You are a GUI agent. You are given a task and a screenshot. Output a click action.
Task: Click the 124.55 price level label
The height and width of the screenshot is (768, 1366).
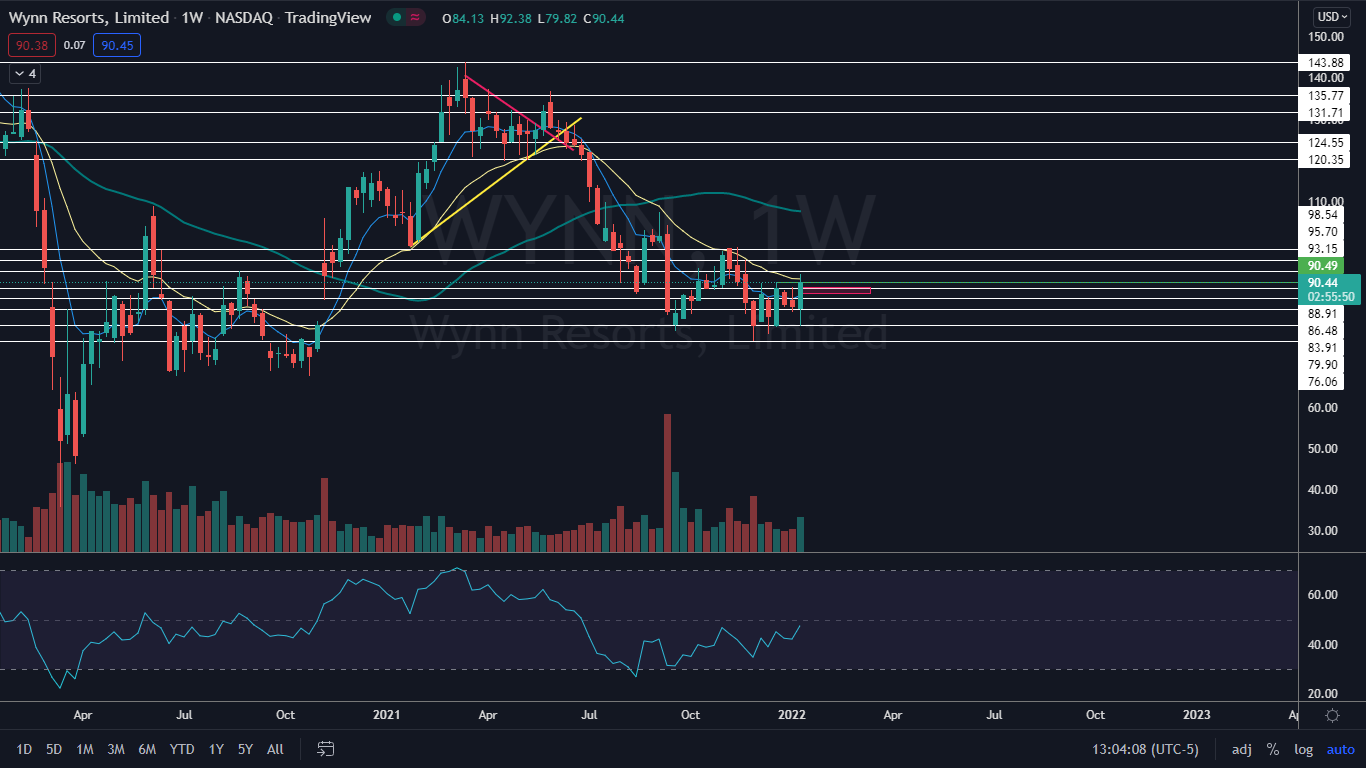[x=1324, y=142]
